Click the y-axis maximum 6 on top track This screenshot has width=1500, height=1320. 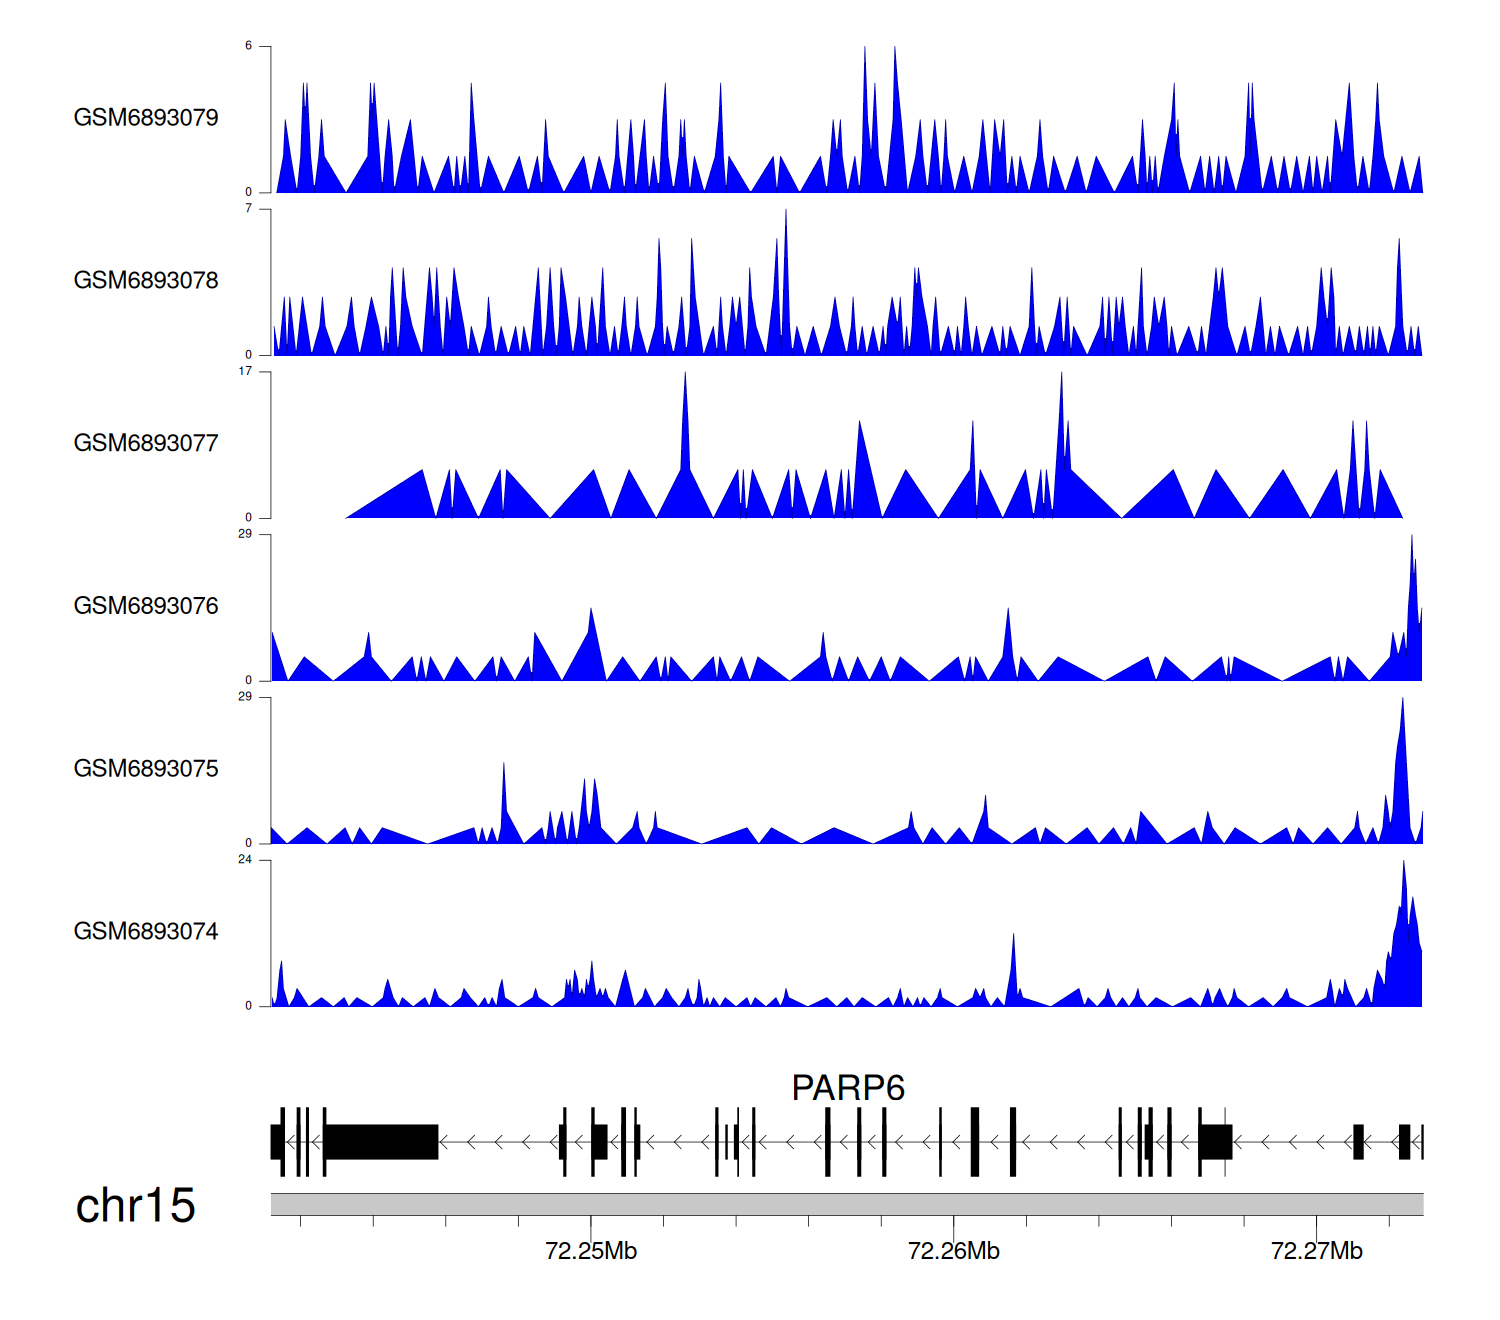point(249,46)
